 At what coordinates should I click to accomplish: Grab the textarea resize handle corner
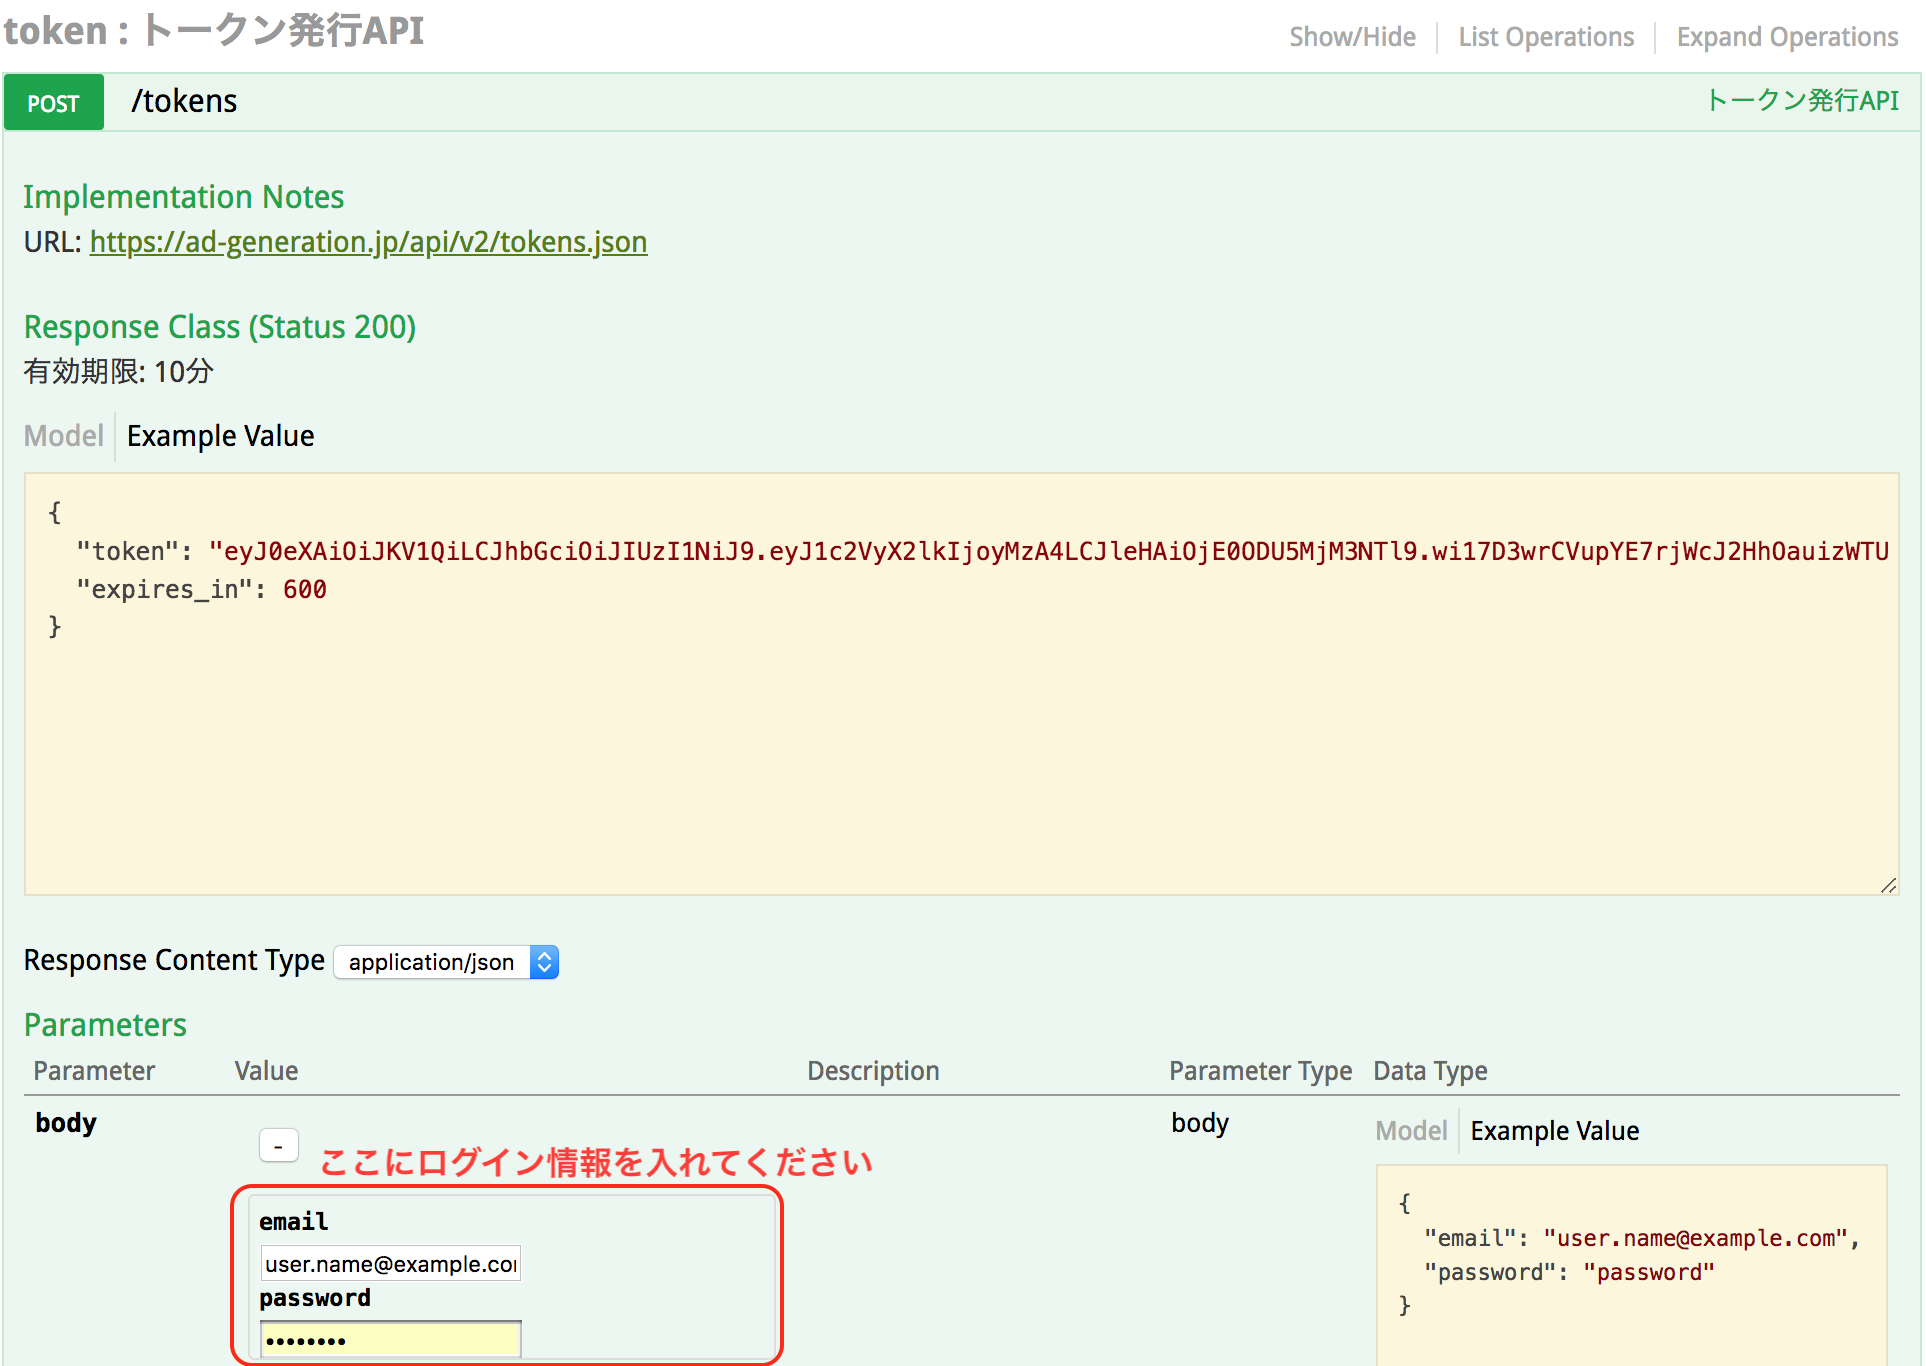1888,886
